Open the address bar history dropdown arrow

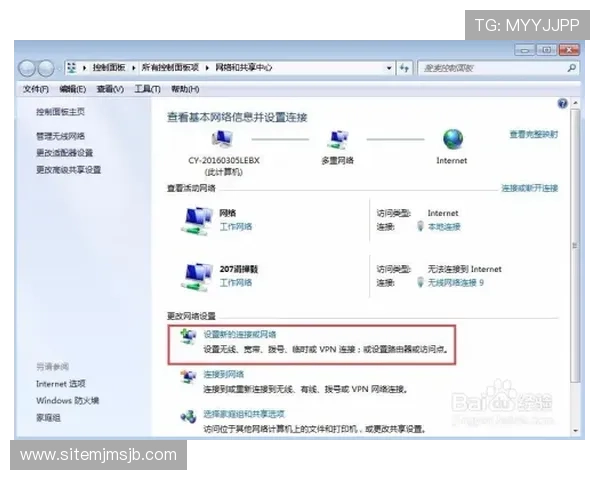pyautogui.click(x=389, y=68)
